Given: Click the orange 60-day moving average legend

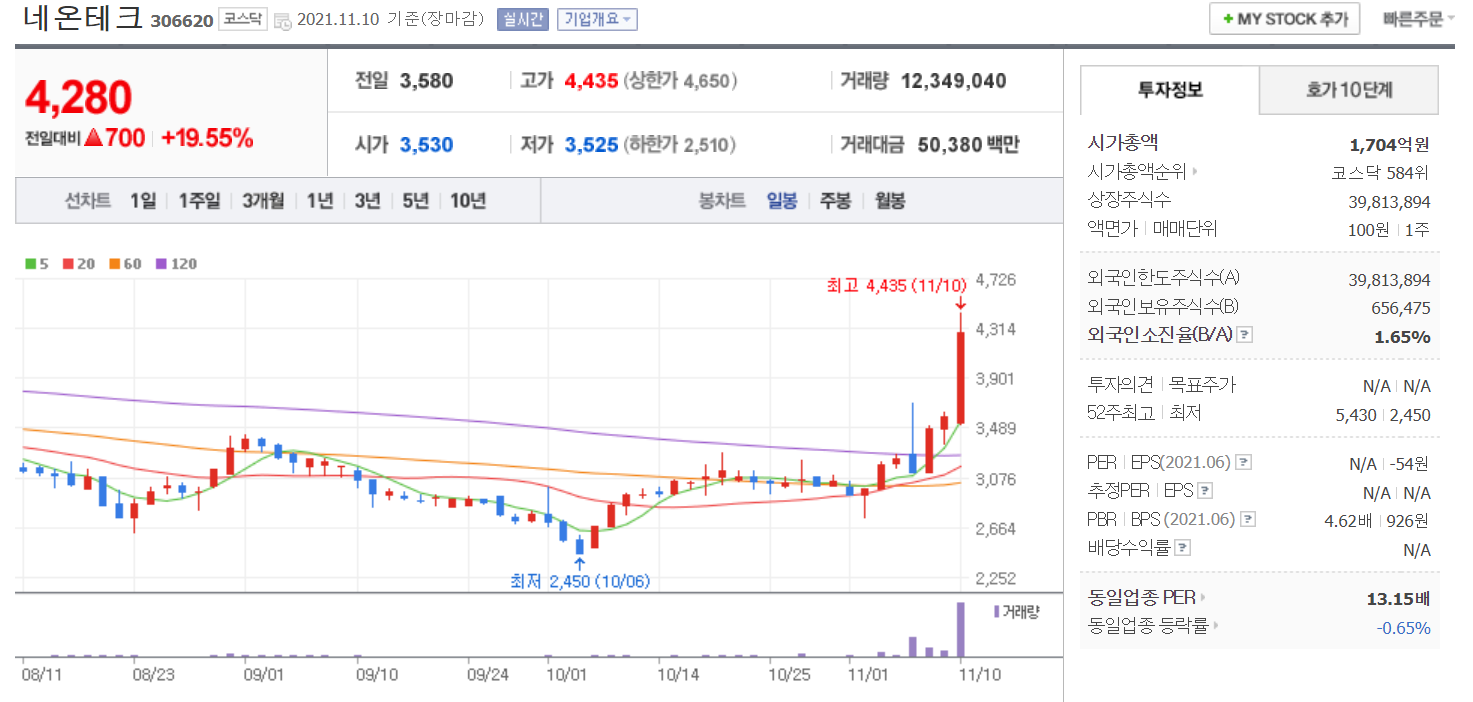Looking at the screenshot, I should click(125, 264).
